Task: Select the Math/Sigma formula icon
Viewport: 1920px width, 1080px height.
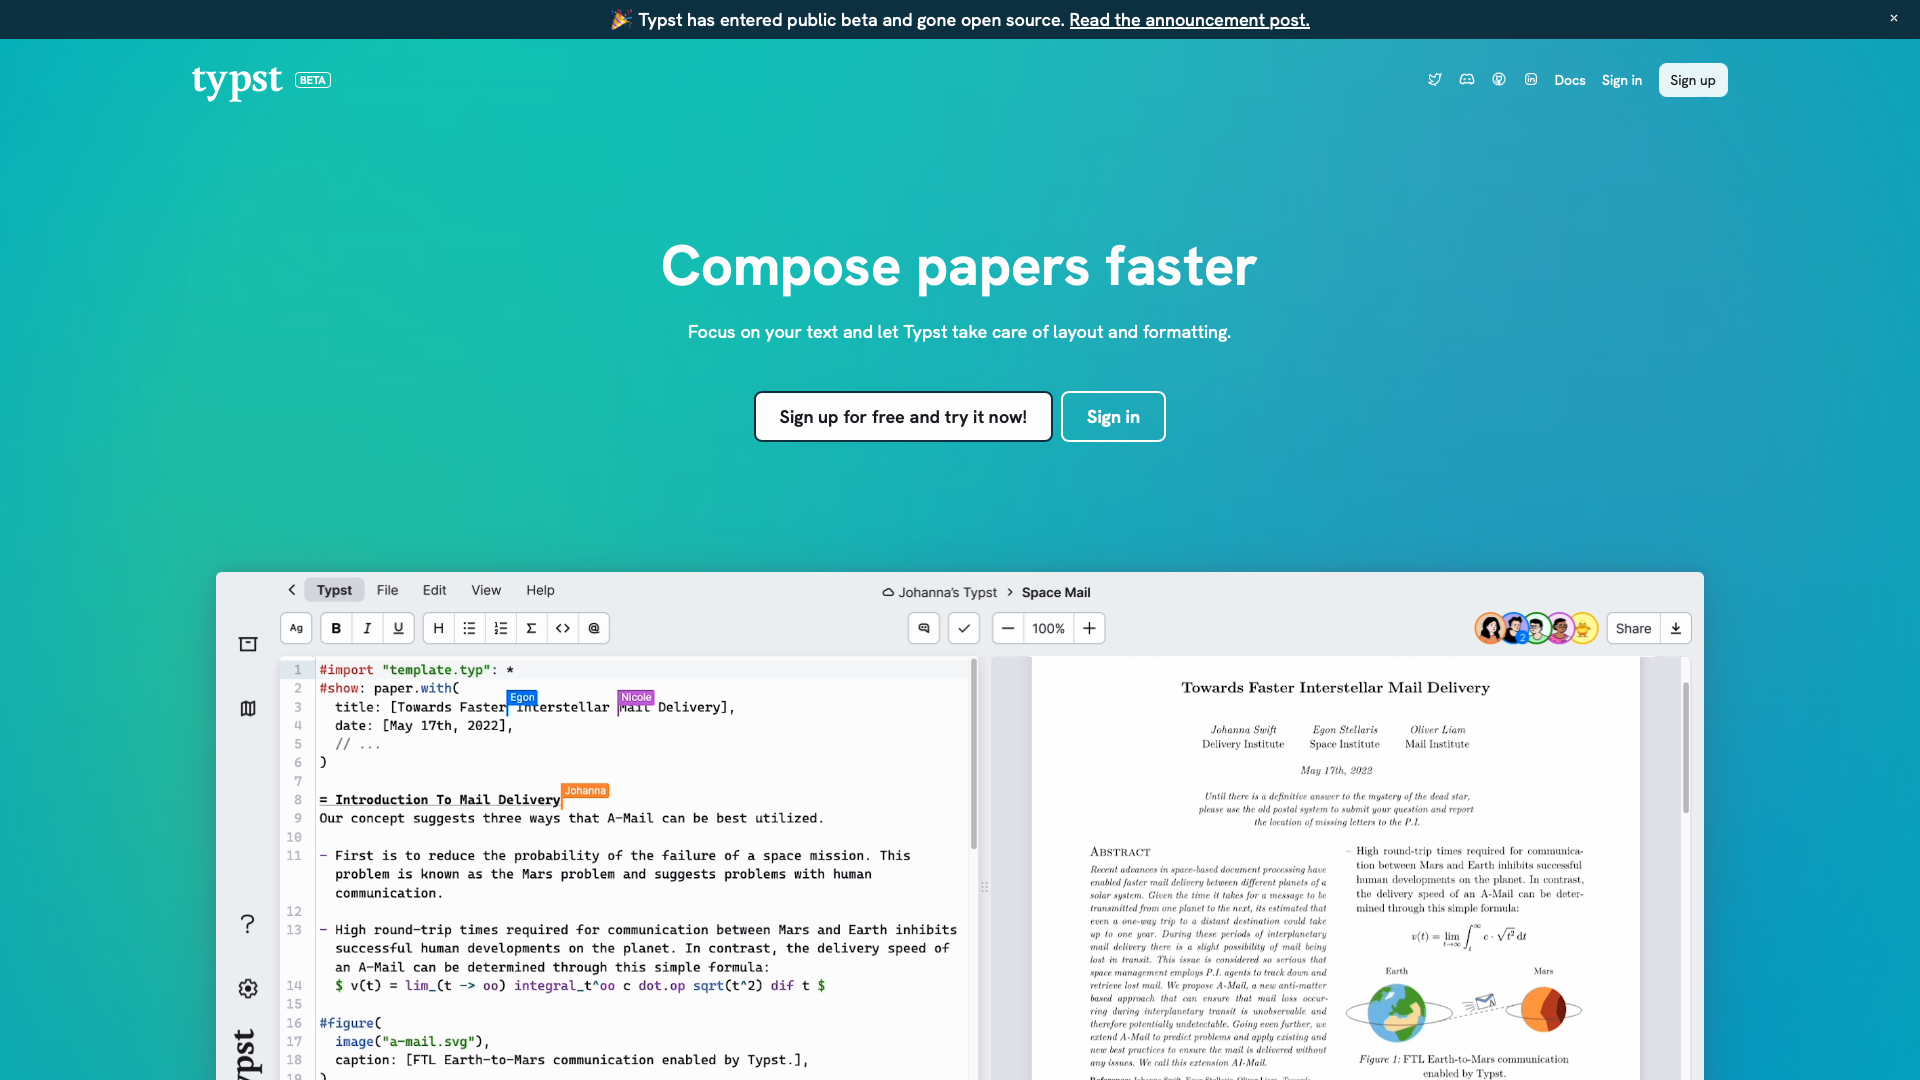Action: [531, 628]
